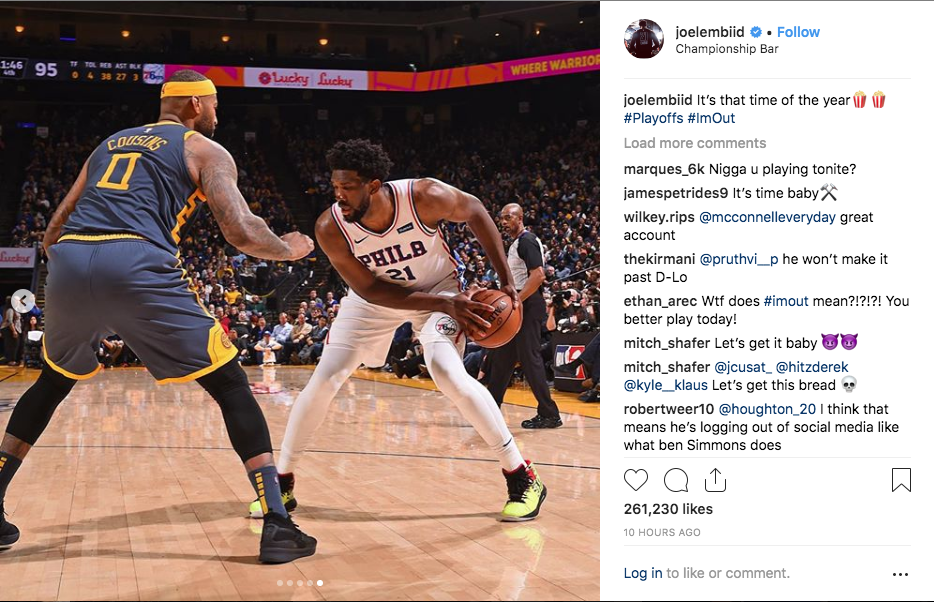
Task: Visit robertweer10 commenter profile
Action: 668,409
